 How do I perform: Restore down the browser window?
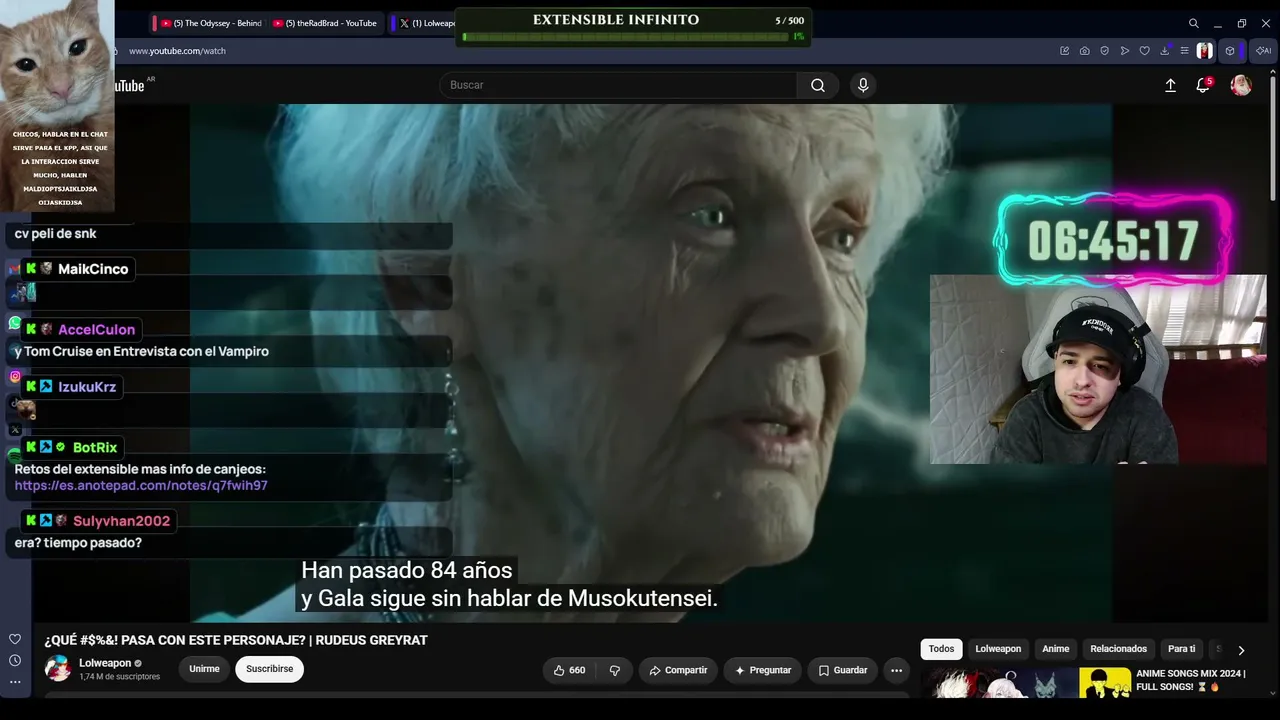click(1241, 23)
